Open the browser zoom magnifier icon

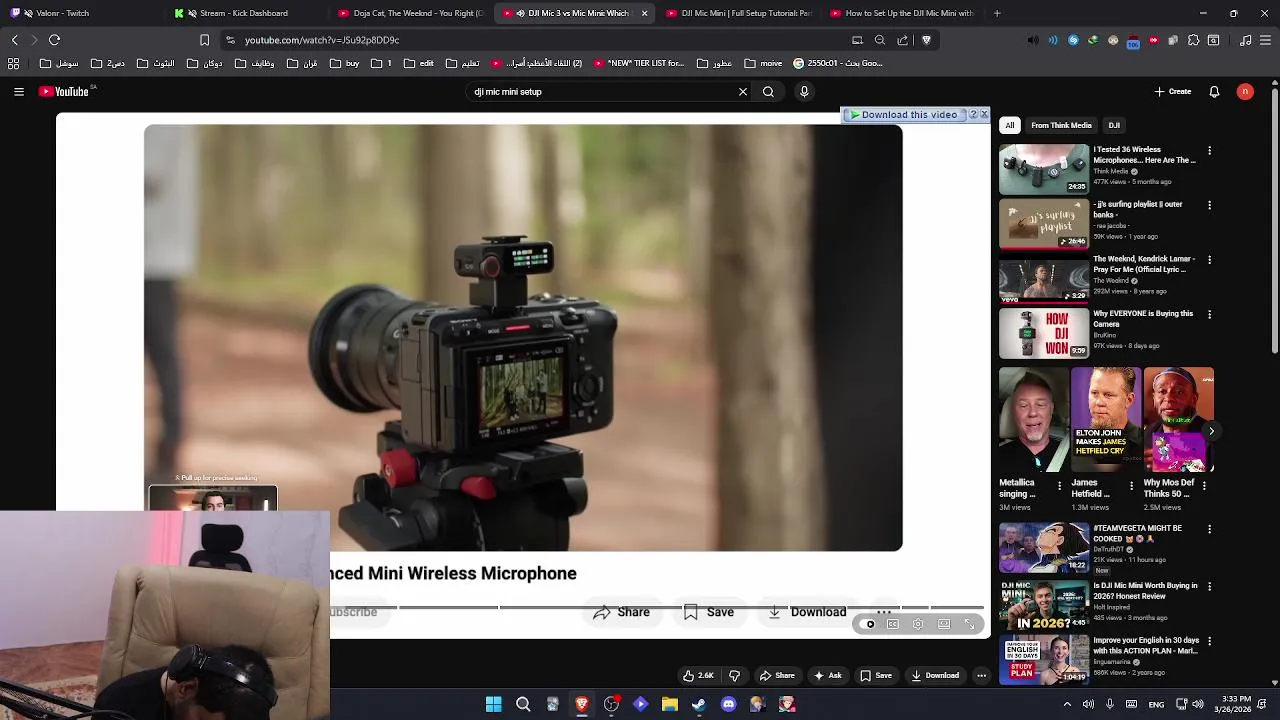coord(880,40)
